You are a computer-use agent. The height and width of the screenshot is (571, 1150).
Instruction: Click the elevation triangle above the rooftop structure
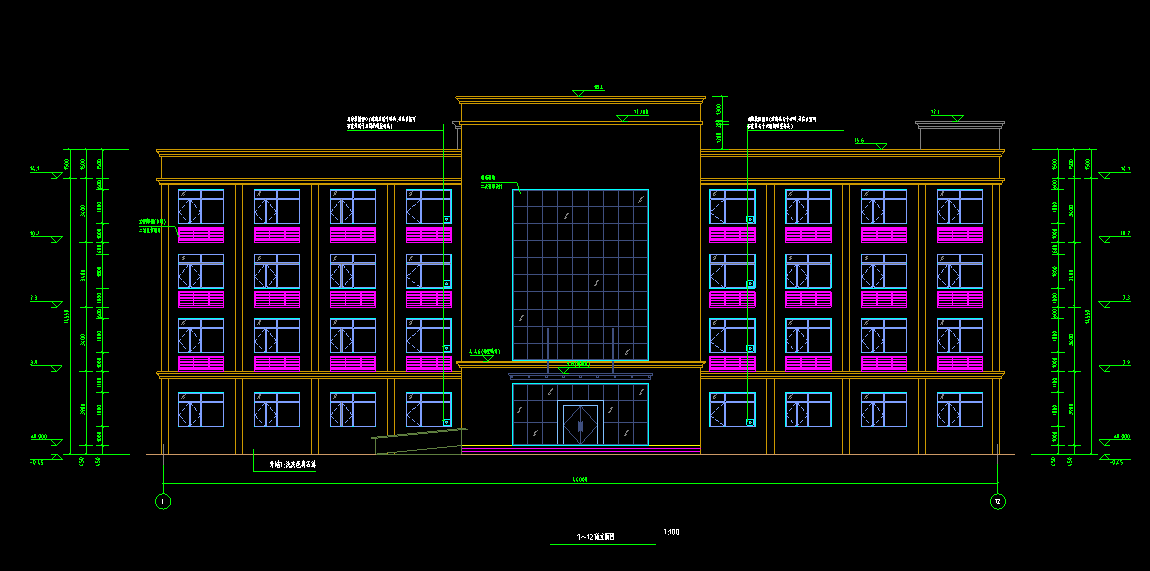957,117
